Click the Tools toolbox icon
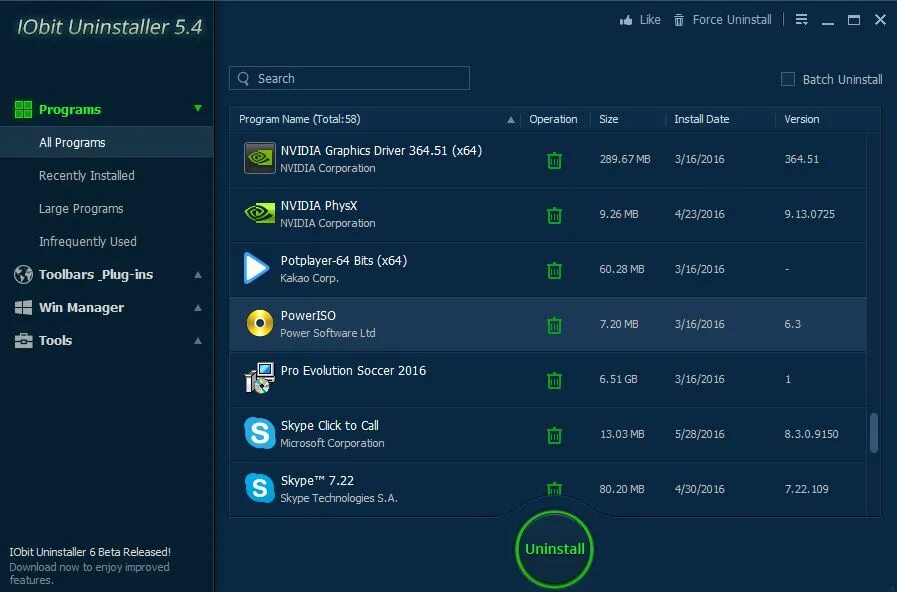The image size is (897, 592). tap(23, 341)
